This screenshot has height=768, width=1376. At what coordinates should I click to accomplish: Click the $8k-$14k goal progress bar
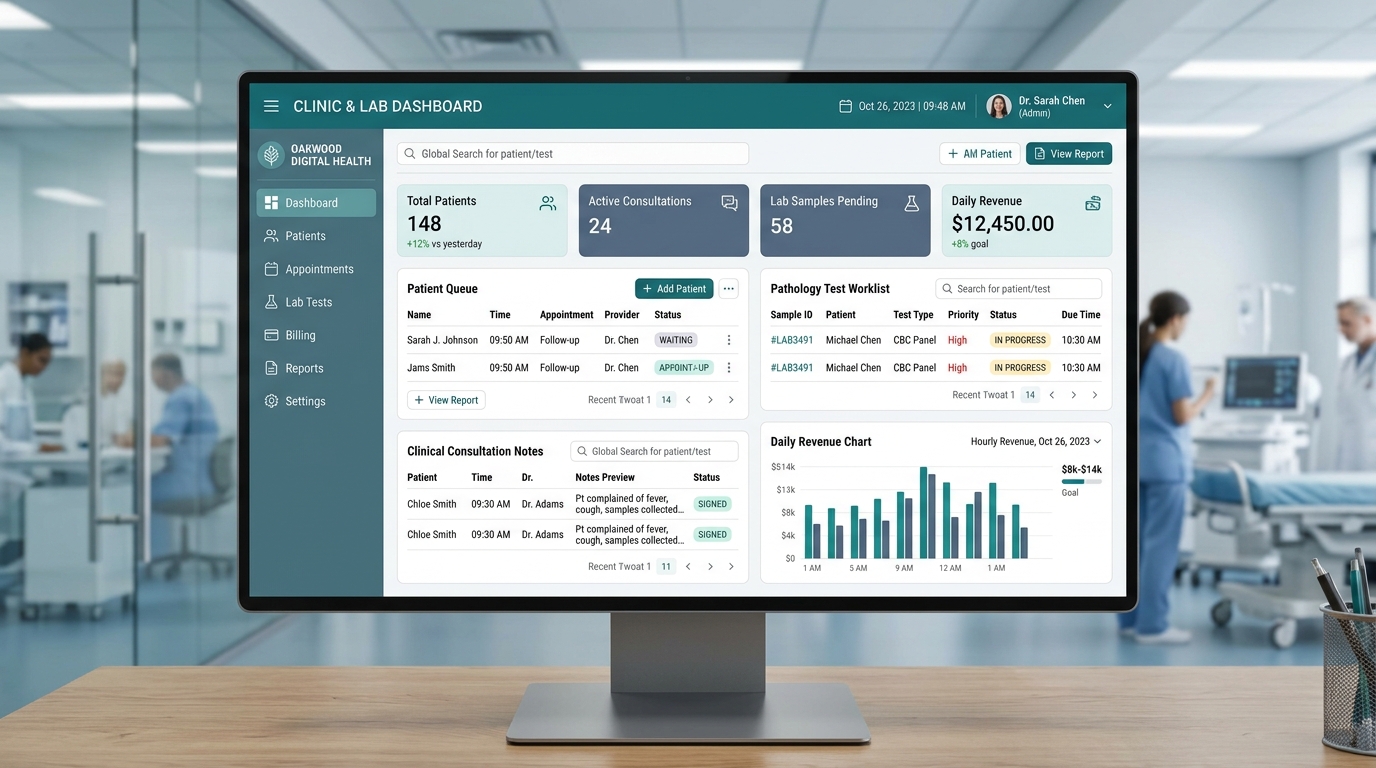pos(1081,482)
